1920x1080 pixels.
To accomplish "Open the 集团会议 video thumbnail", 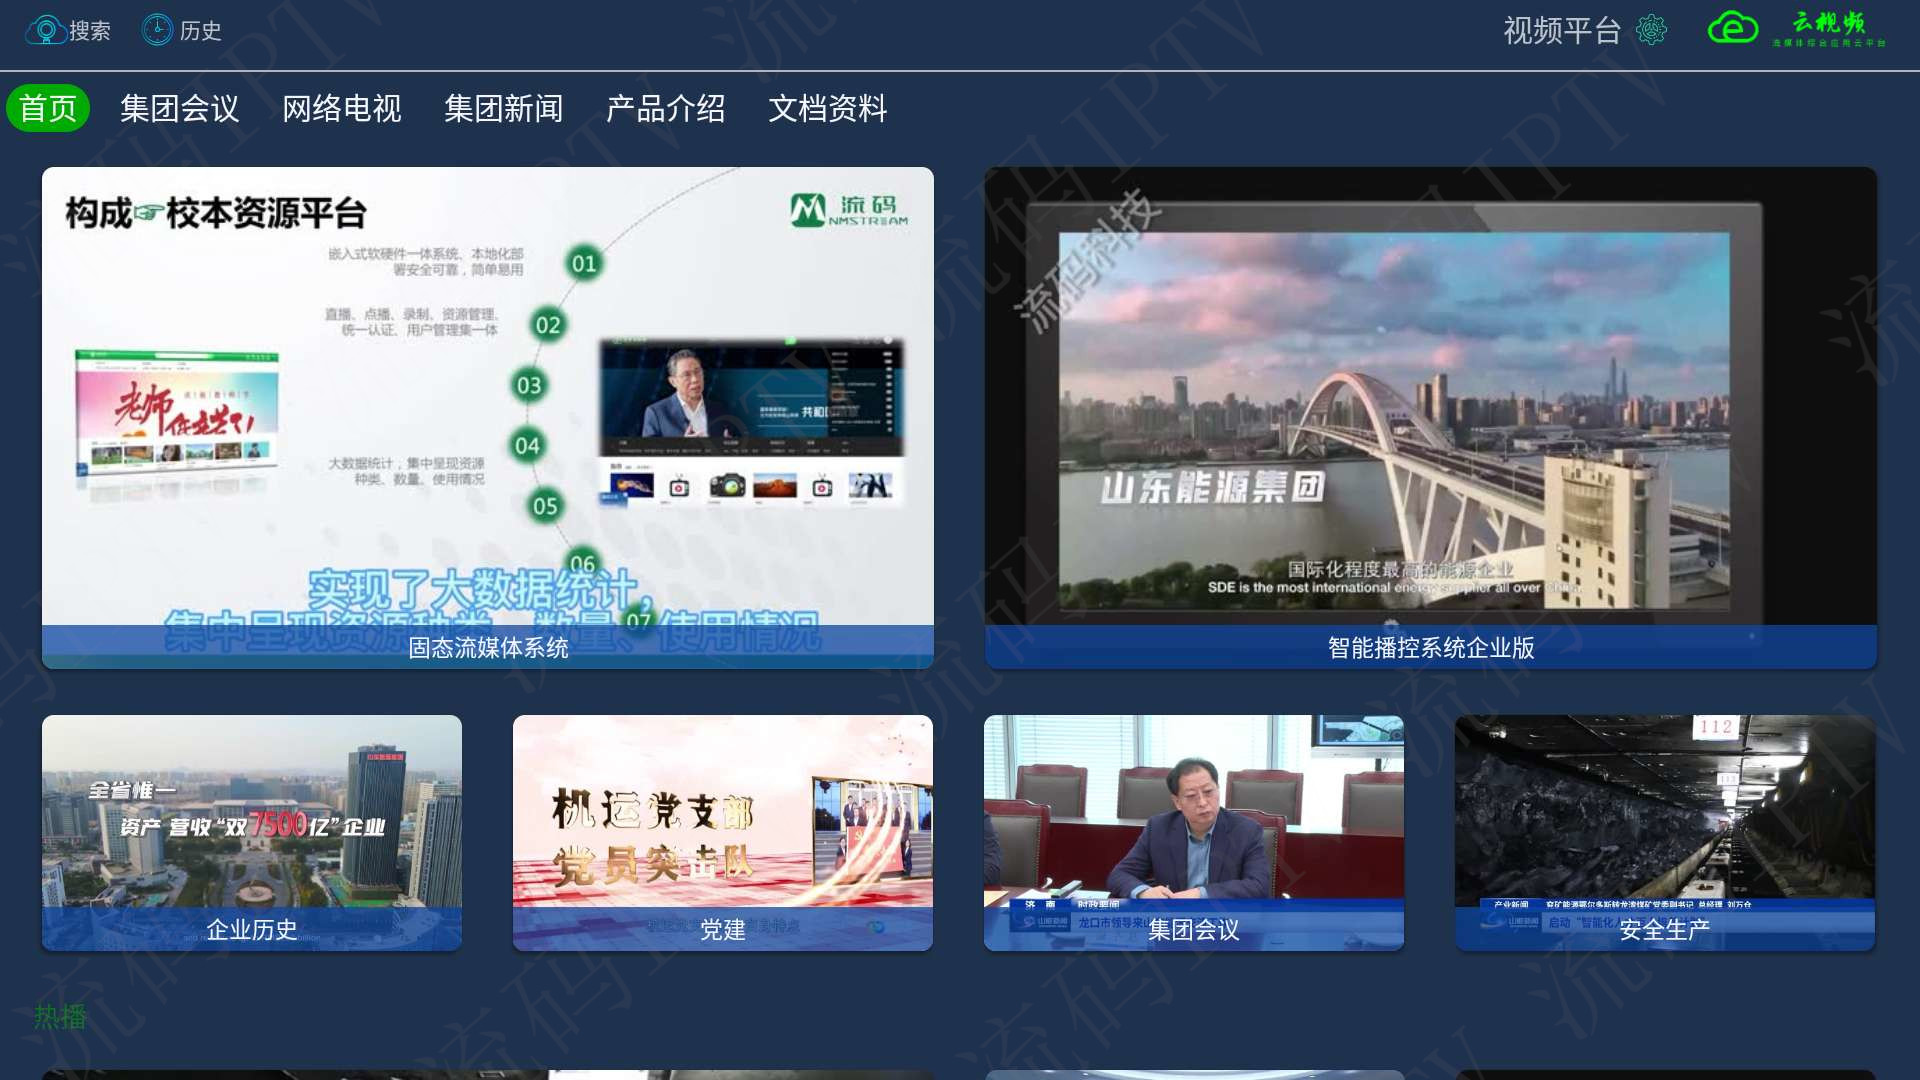I will [x=1194, y=832].
